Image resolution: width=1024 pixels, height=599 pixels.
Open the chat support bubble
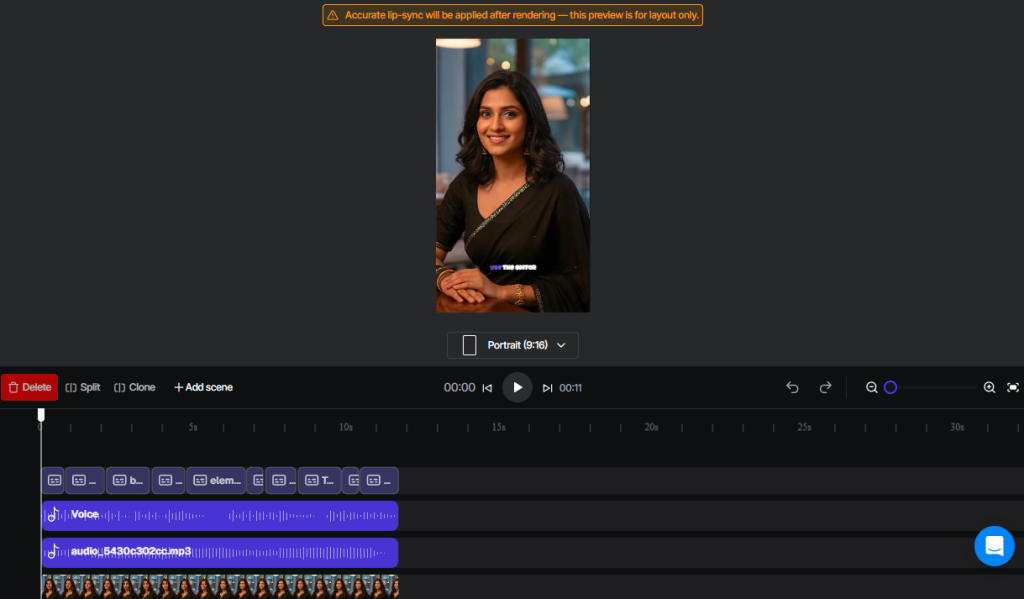click(x=994, y=546)
